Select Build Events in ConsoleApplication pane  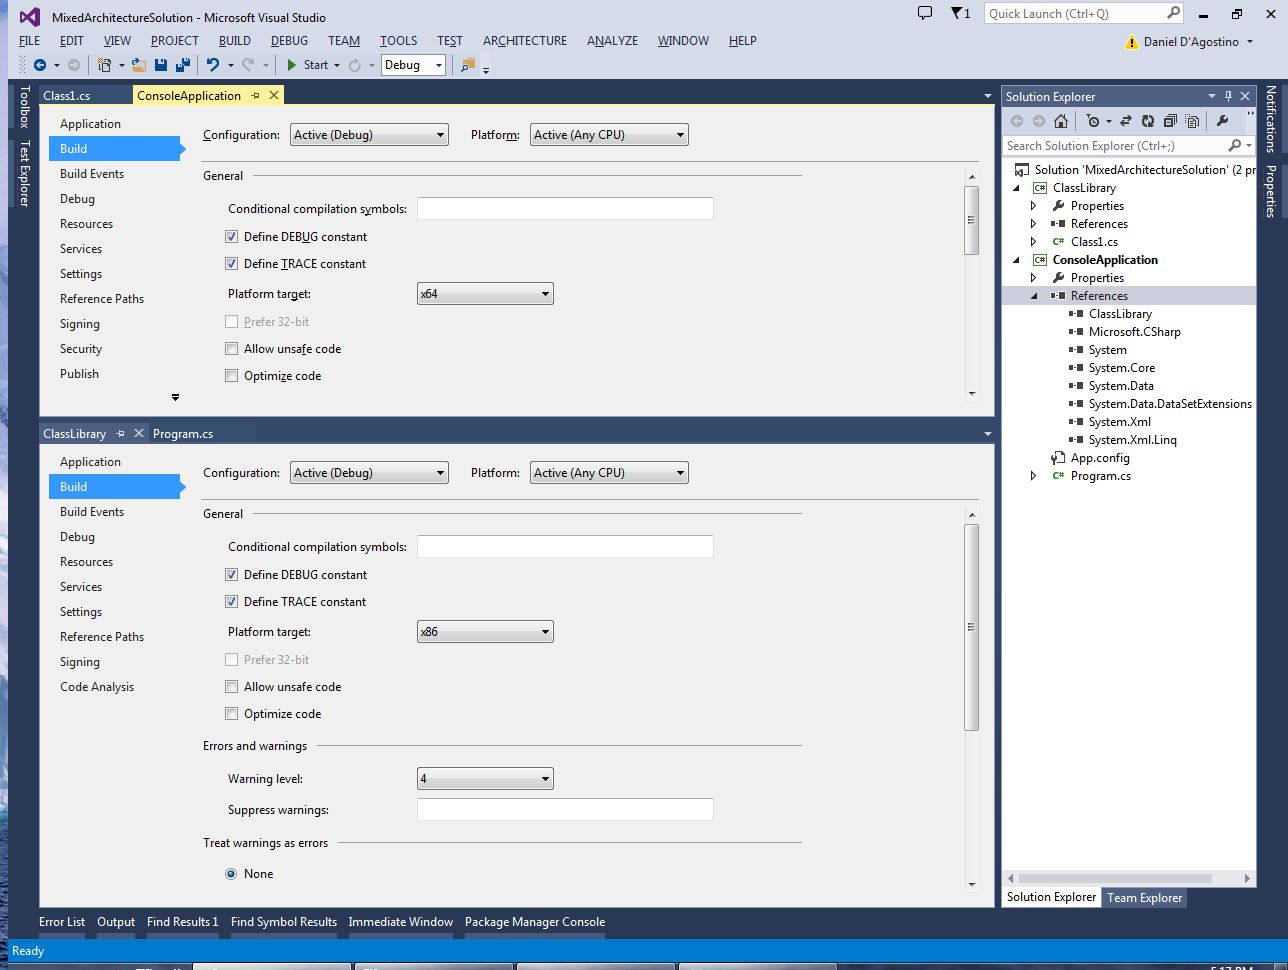[92, 174]
